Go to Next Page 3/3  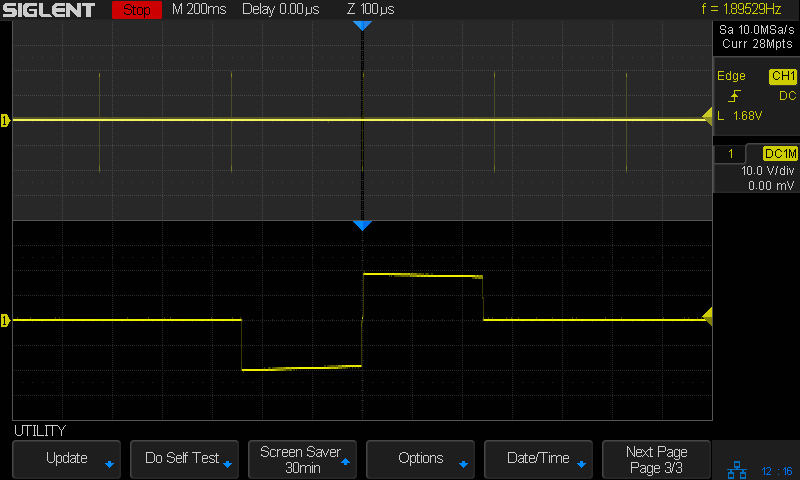tap(656, 459)
